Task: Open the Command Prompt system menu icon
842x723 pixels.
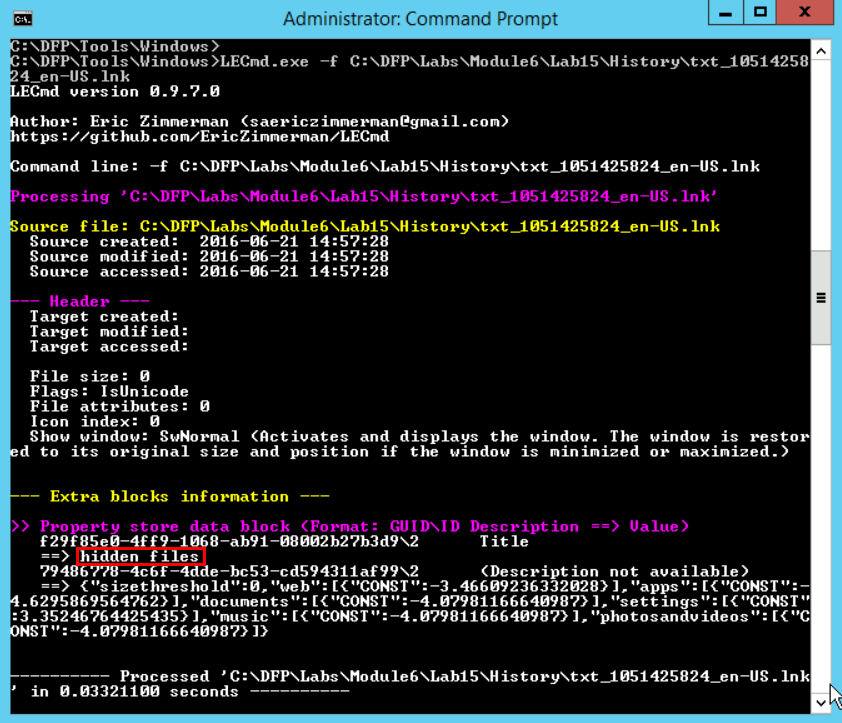Action: pyautogui.click(x=21, y=18)
